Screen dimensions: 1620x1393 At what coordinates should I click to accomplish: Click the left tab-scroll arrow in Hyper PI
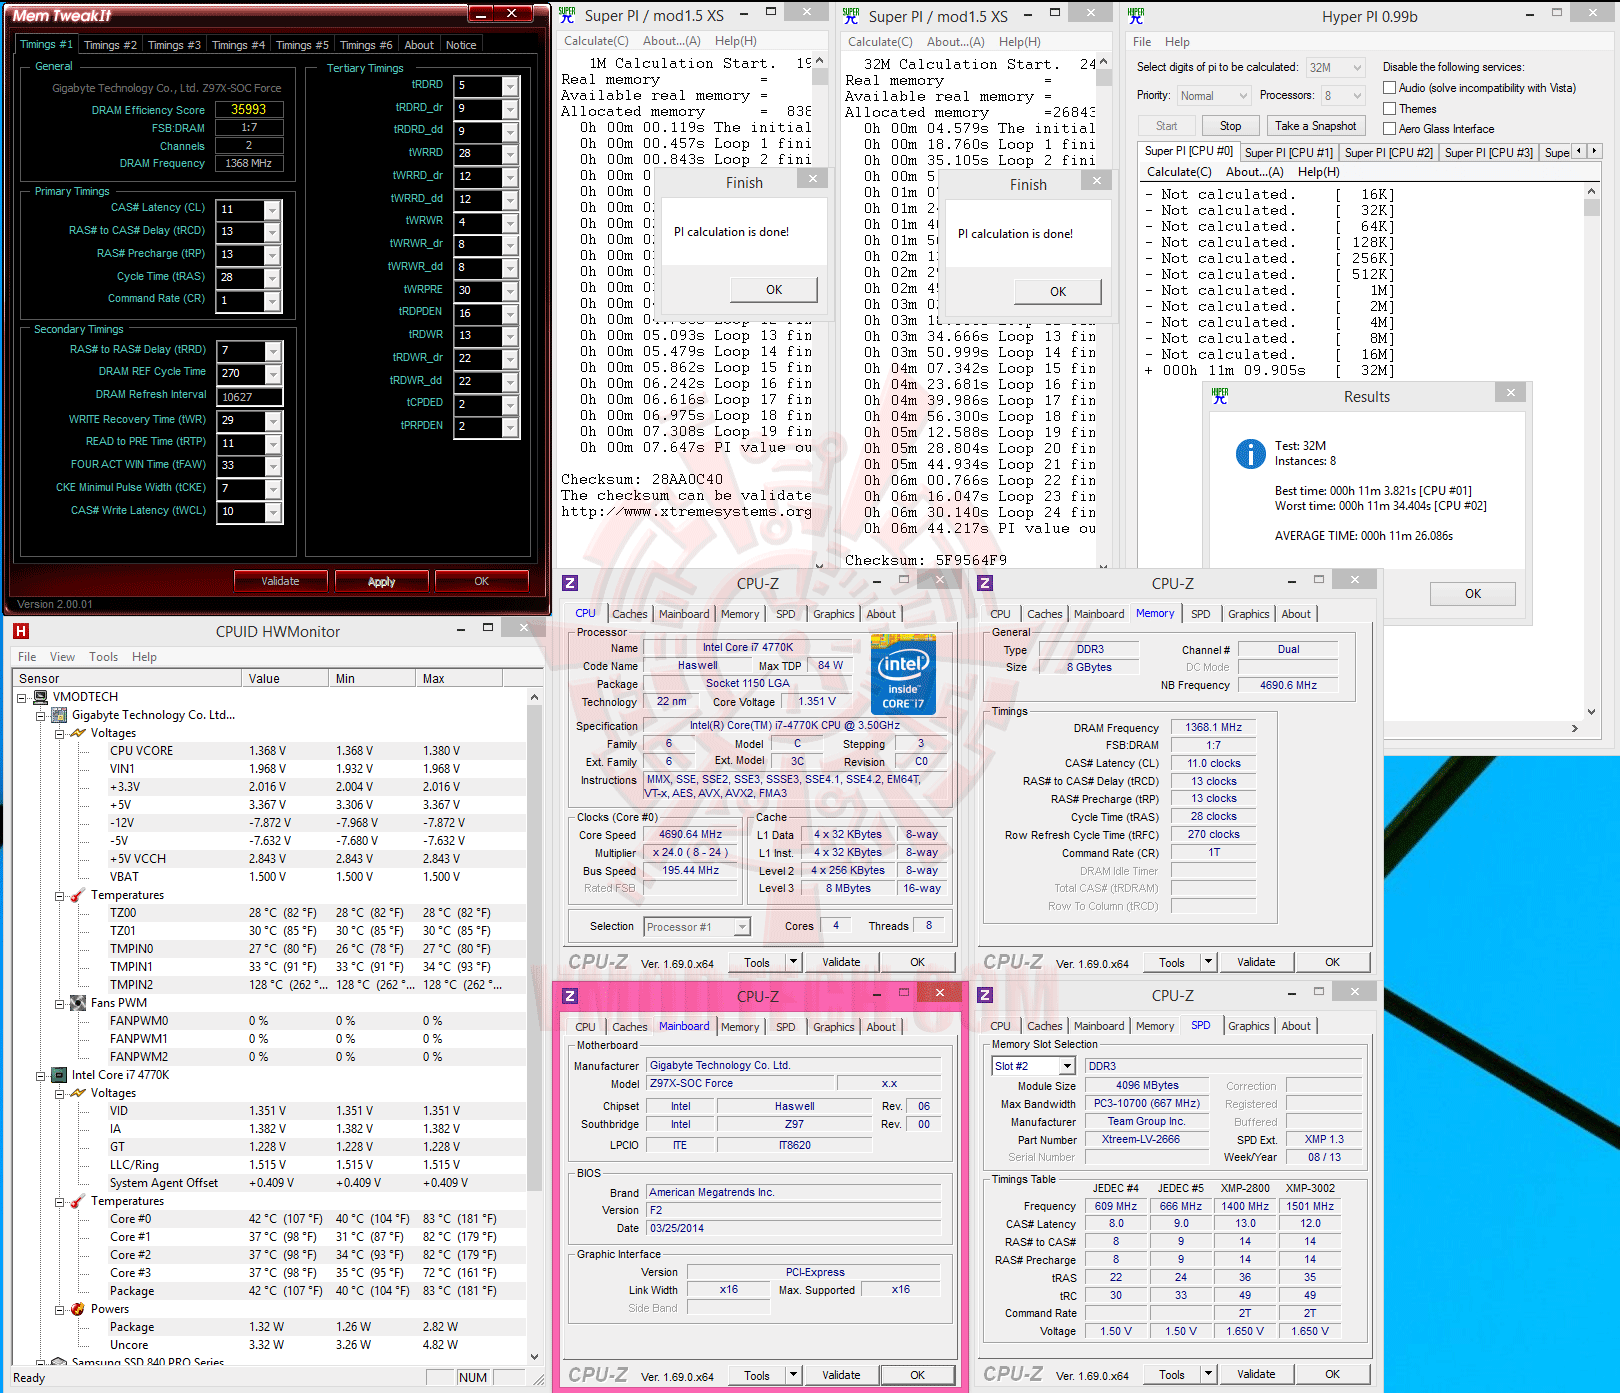[1580, 151]
